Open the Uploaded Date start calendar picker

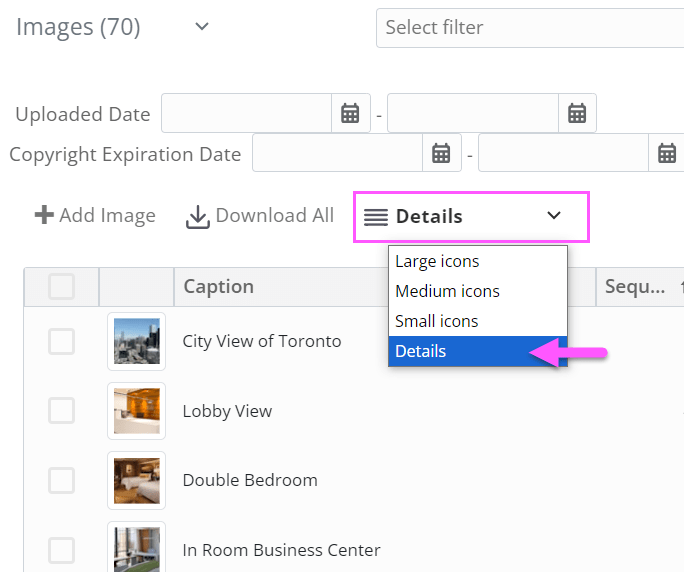[350, 113]
